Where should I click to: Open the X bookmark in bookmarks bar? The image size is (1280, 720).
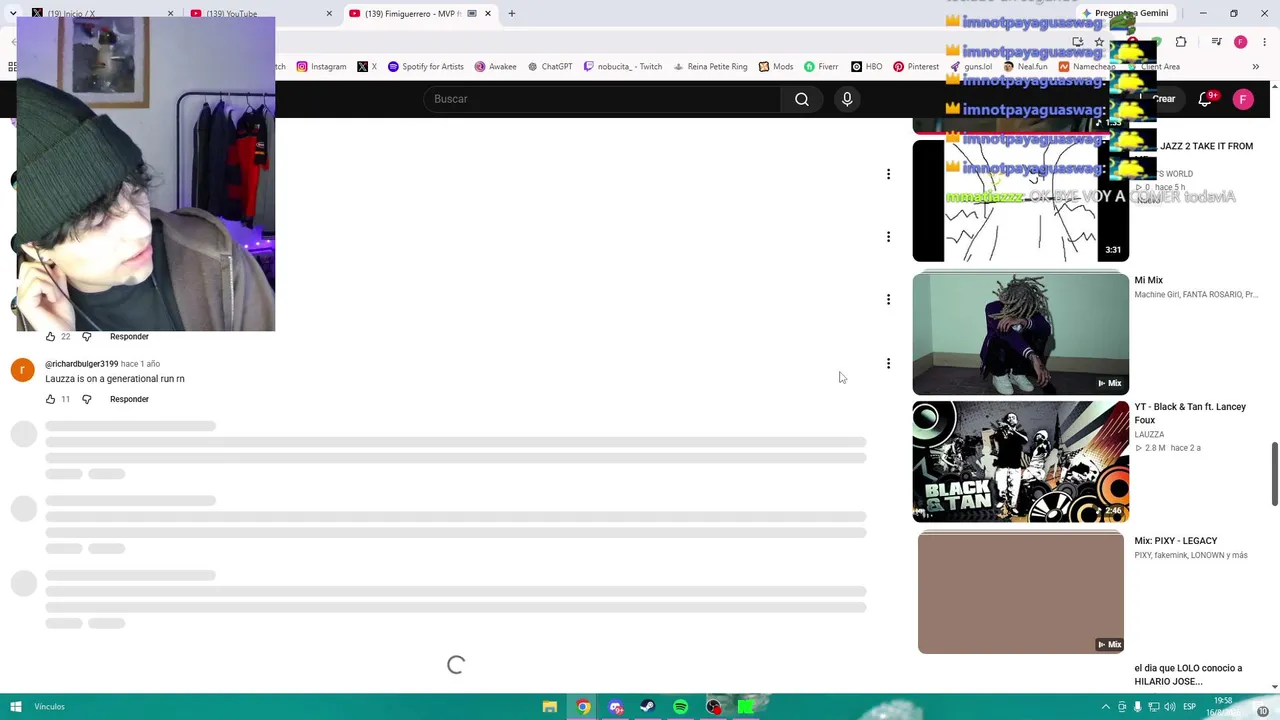pos(367,67)
